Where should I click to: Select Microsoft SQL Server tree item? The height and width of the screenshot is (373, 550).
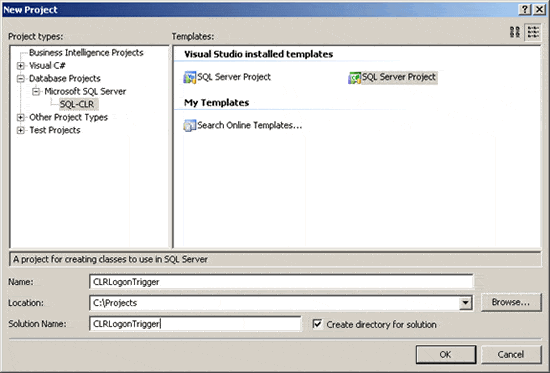(x=85, y=92)
